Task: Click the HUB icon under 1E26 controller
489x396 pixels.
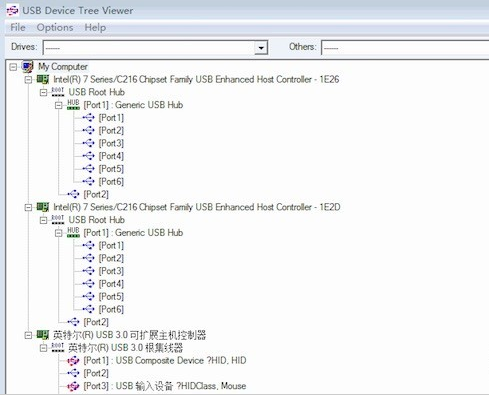Action: point(73,105)
